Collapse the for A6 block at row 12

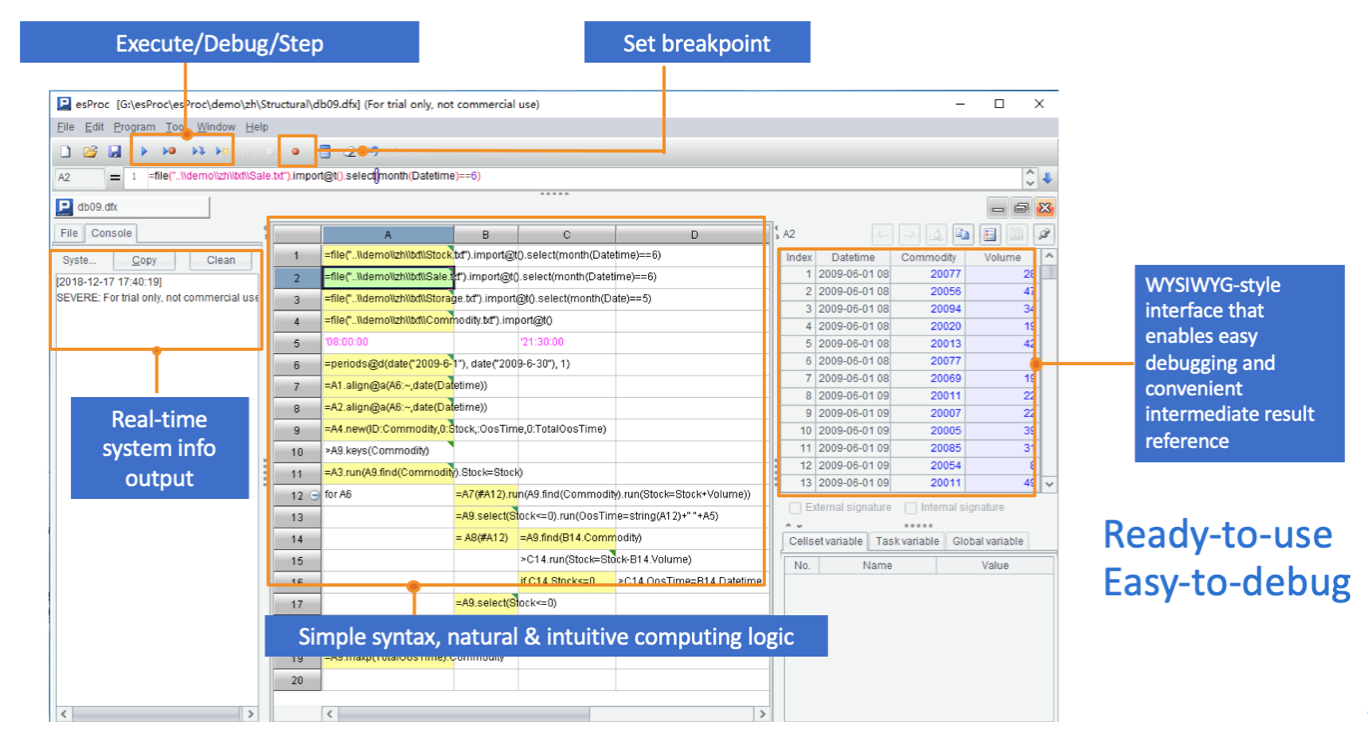coord(315,495)
